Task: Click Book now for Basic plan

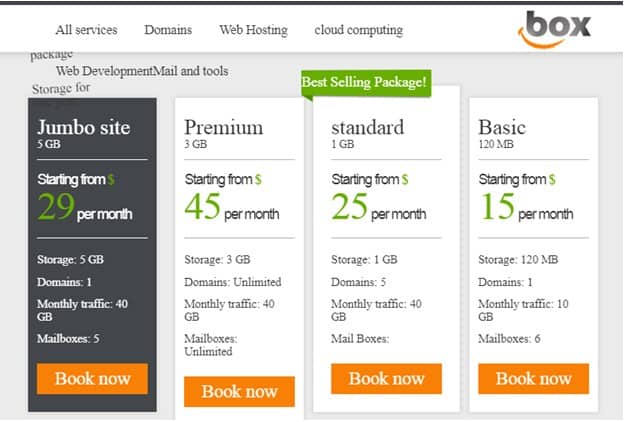Action: (x=534, y=379)
